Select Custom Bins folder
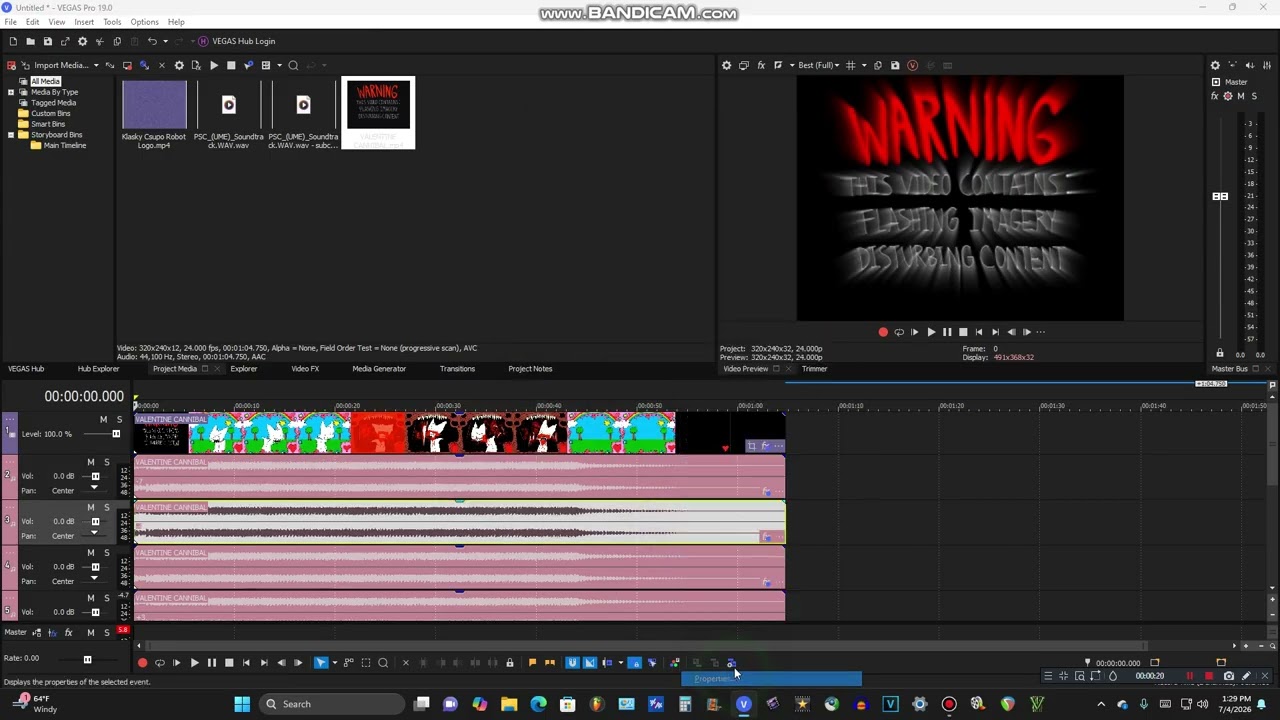Image resolution: width=1280 pixels, height=720 pixels. (50, 113)
